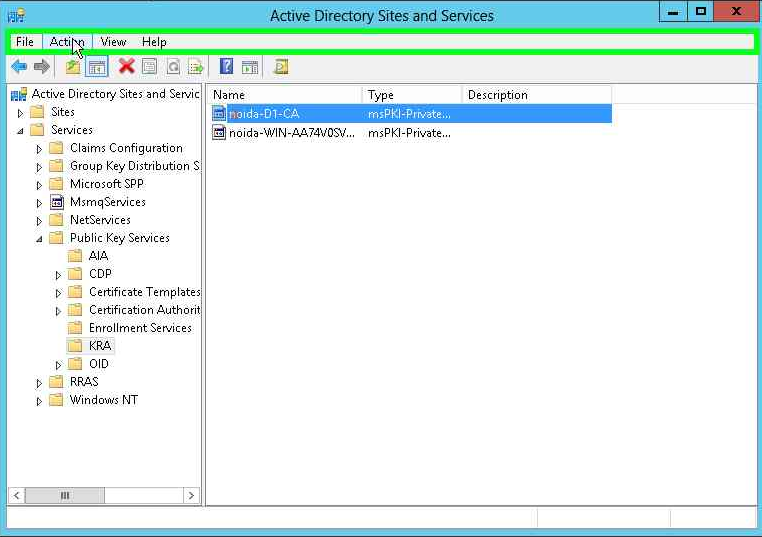Select NetServices in tree
Screen dimensions: 762x537
coord(100,220)
